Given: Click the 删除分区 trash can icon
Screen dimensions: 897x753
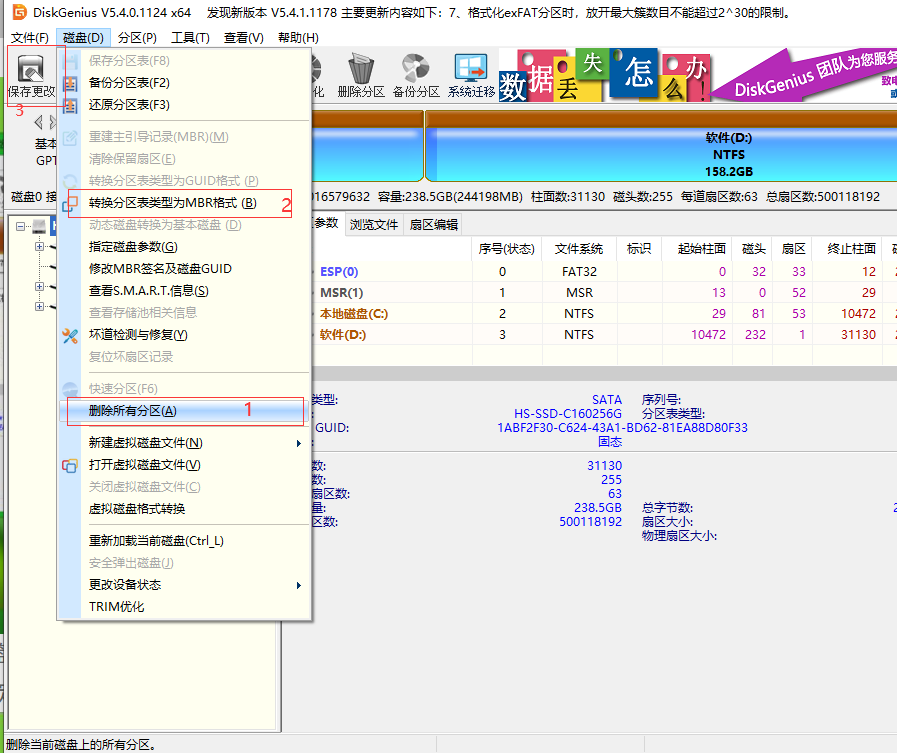Looking at the screenshot, I should pyautogui.click(x=361, y=73).
